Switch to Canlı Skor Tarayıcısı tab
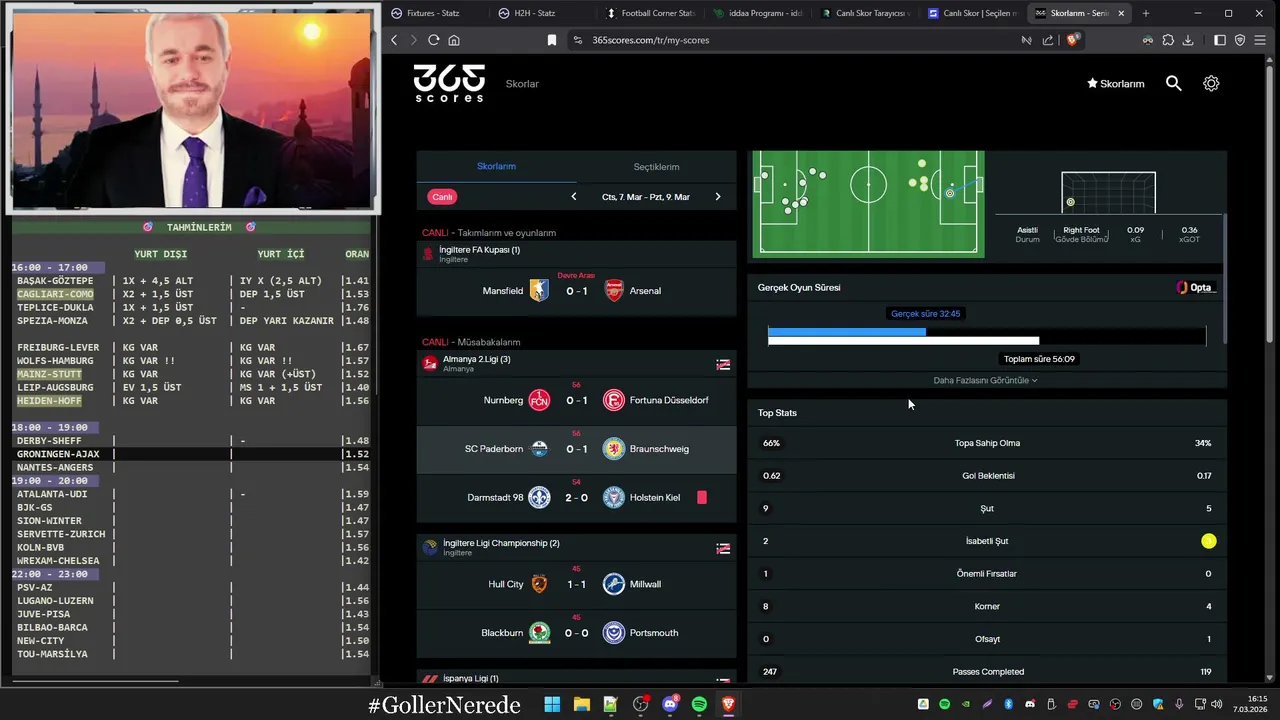The width and height of the screenshot is (1280, 720). coord(865,13)
